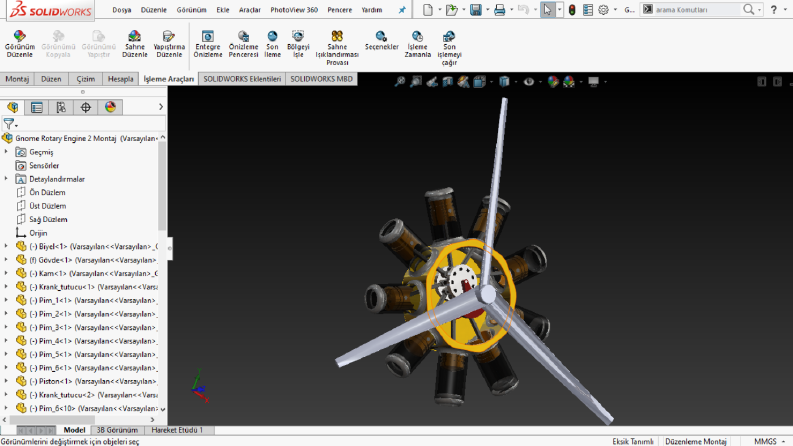Click Son işlemeyi çağır recall render

tap(449, 48)
